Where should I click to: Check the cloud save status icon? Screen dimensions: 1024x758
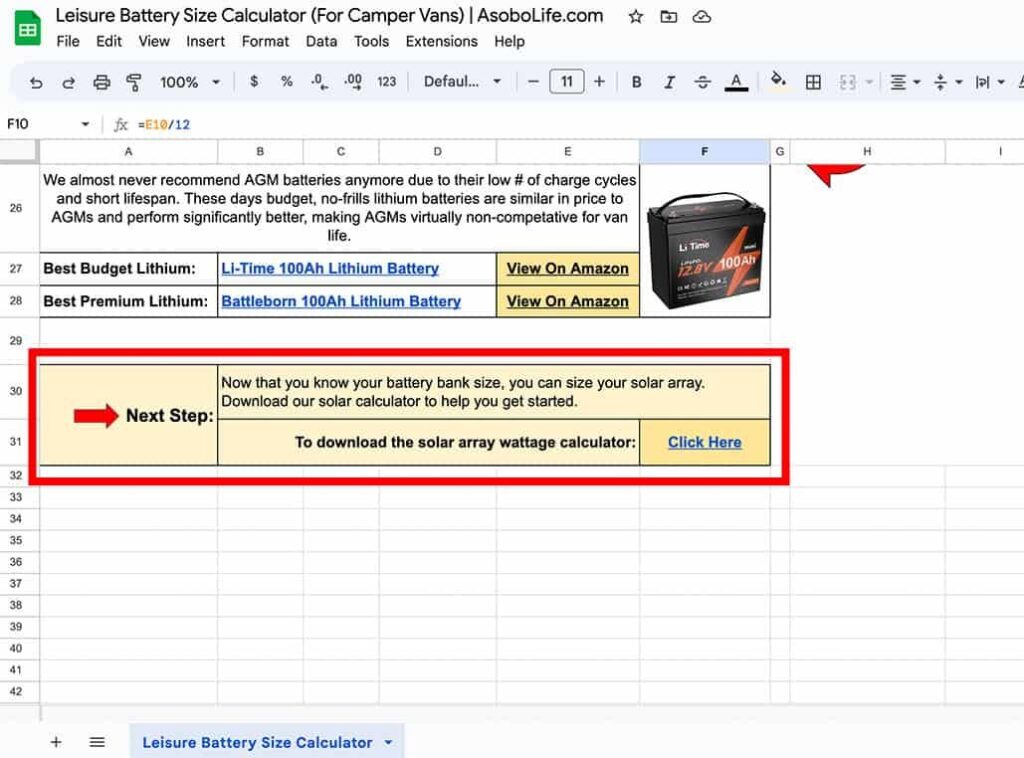click(702, 17)
